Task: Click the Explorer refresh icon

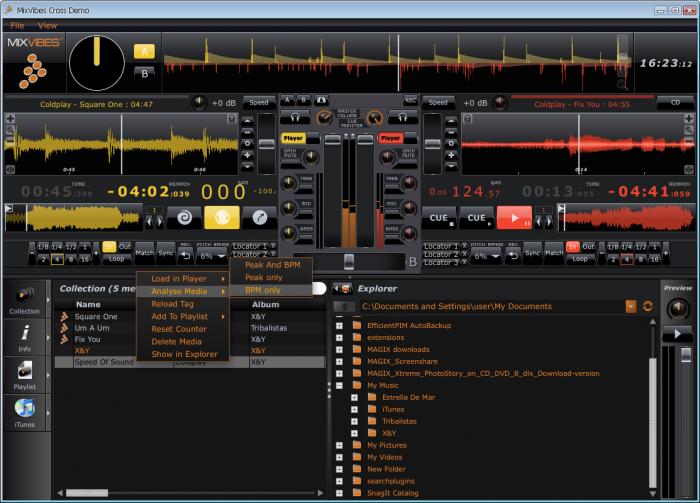Action: (x=648, y=306)
